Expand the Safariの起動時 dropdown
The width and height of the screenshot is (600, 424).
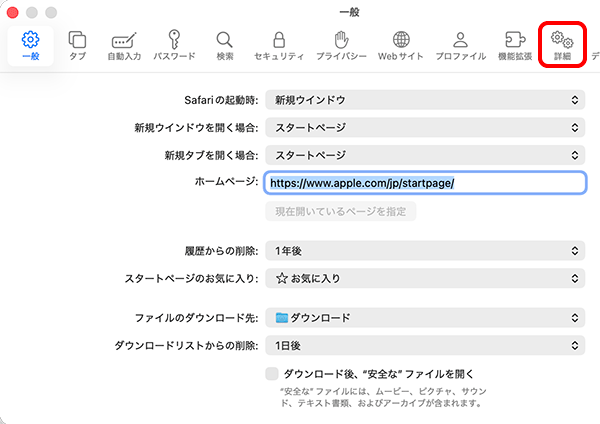[426, 100]
